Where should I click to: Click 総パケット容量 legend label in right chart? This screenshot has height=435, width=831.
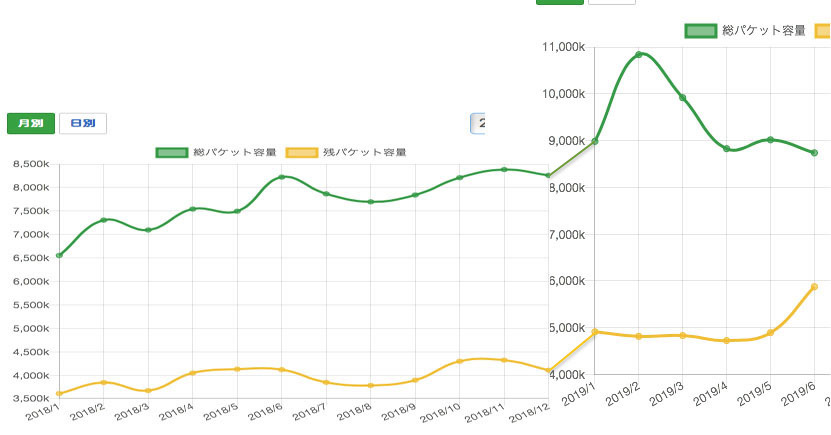(765, 31)
